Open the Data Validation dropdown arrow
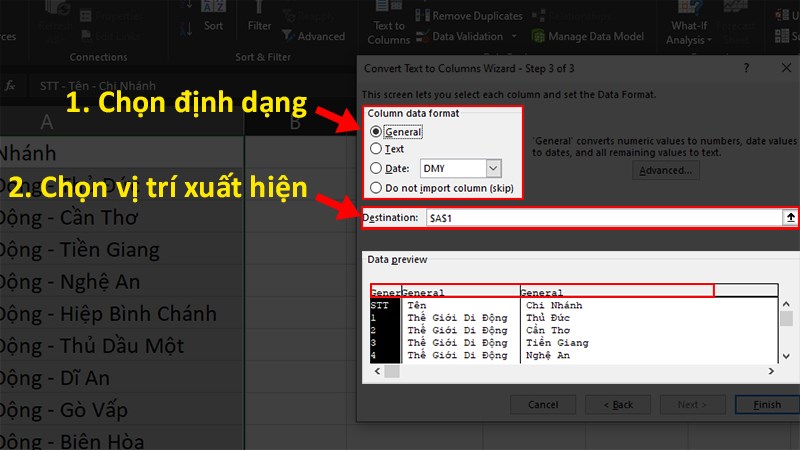 click(x=514, y=36)
